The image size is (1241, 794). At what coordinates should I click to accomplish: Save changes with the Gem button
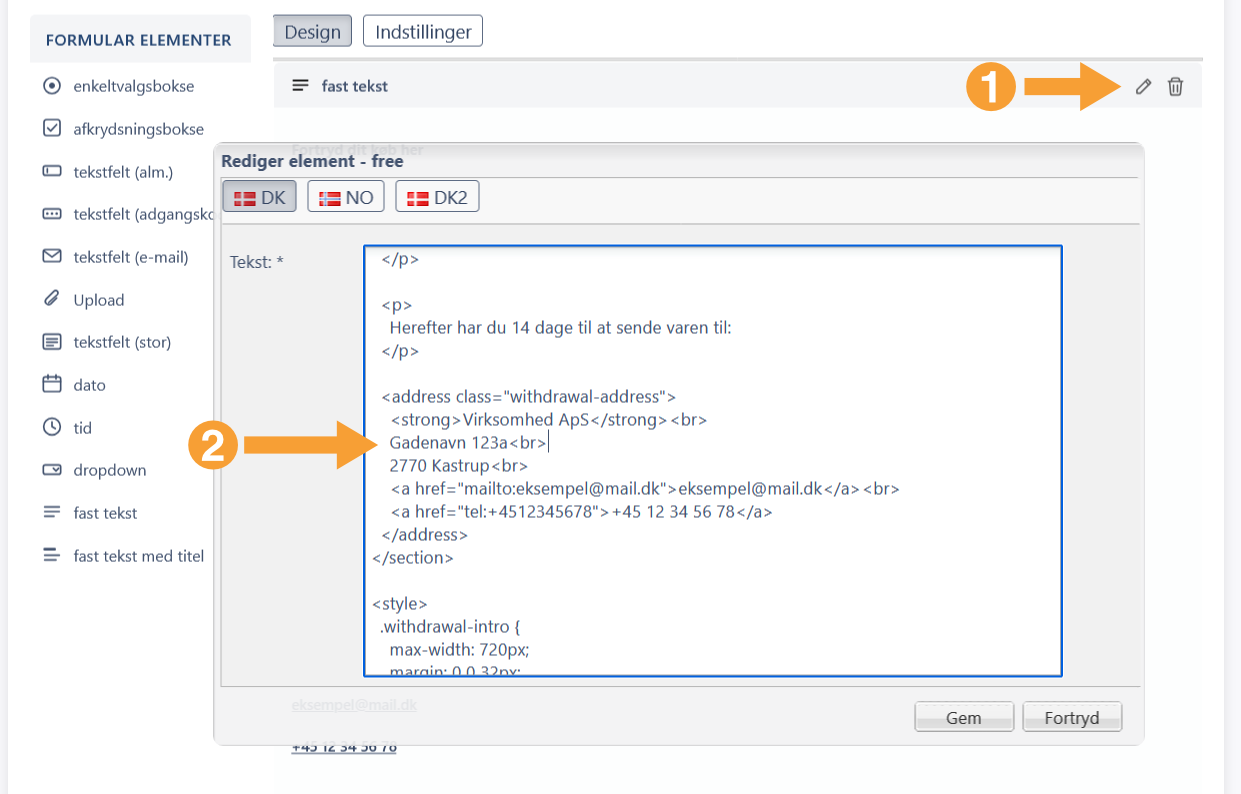(964, 718)
